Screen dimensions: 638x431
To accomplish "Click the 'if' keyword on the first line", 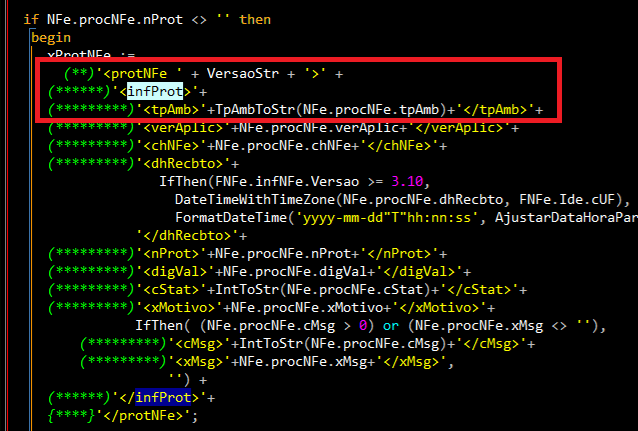I will pos(31,20).
